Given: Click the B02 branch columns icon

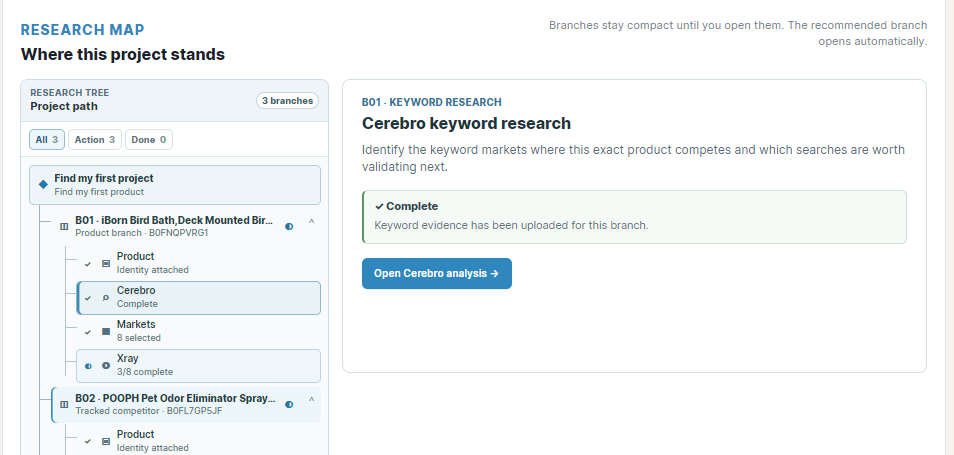Looking at the screenshot, I should (x=64, y=405).
